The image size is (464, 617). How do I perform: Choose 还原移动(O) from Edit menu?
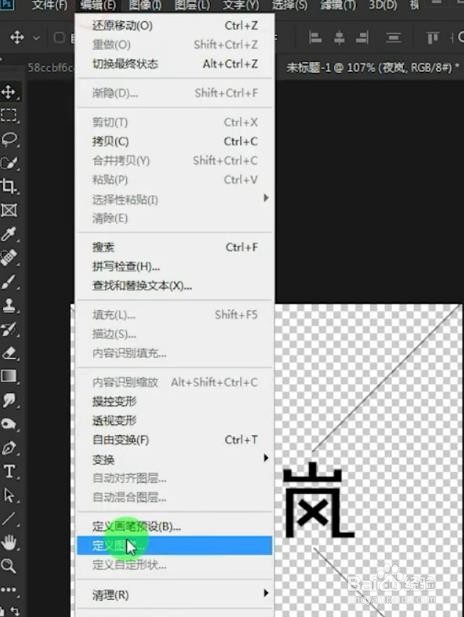tap(174, 26)
